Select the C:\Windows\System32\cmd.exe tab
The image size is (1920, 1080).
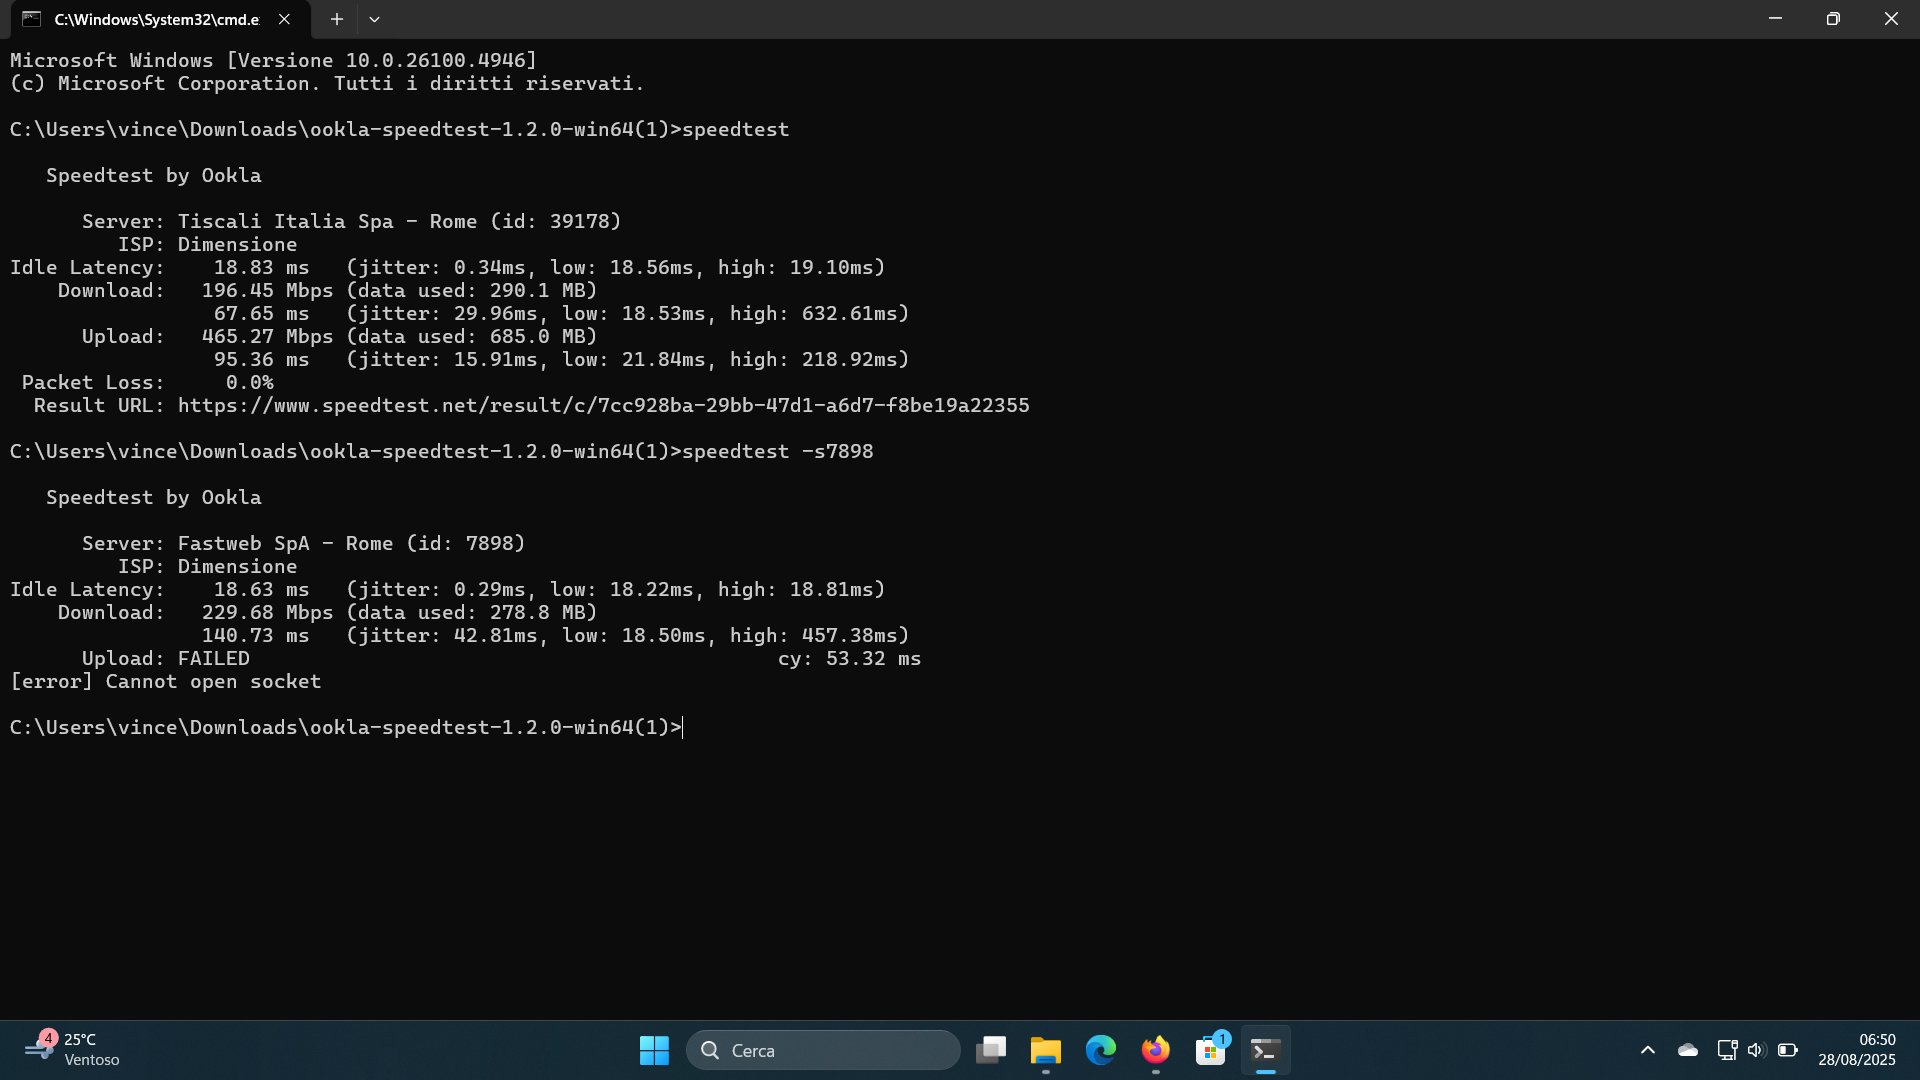click(x=150, y=19)
